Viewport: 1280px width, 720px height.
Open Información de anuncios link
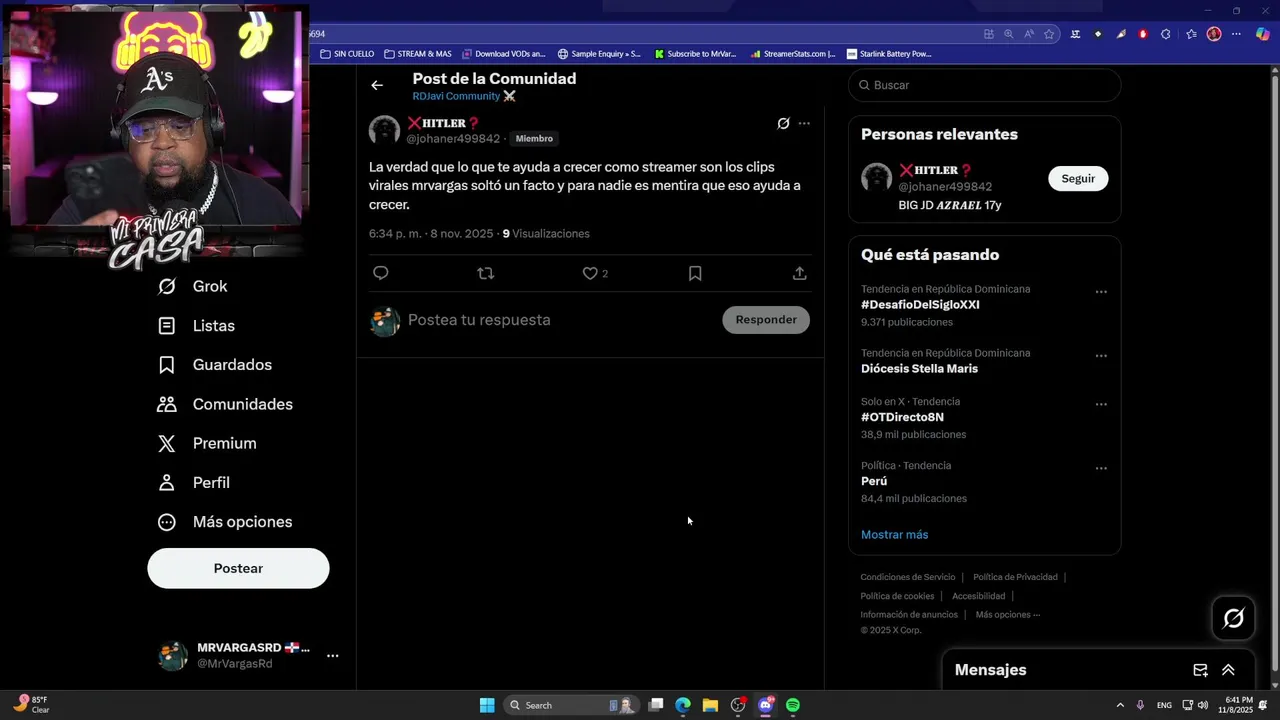pos(909,615)
